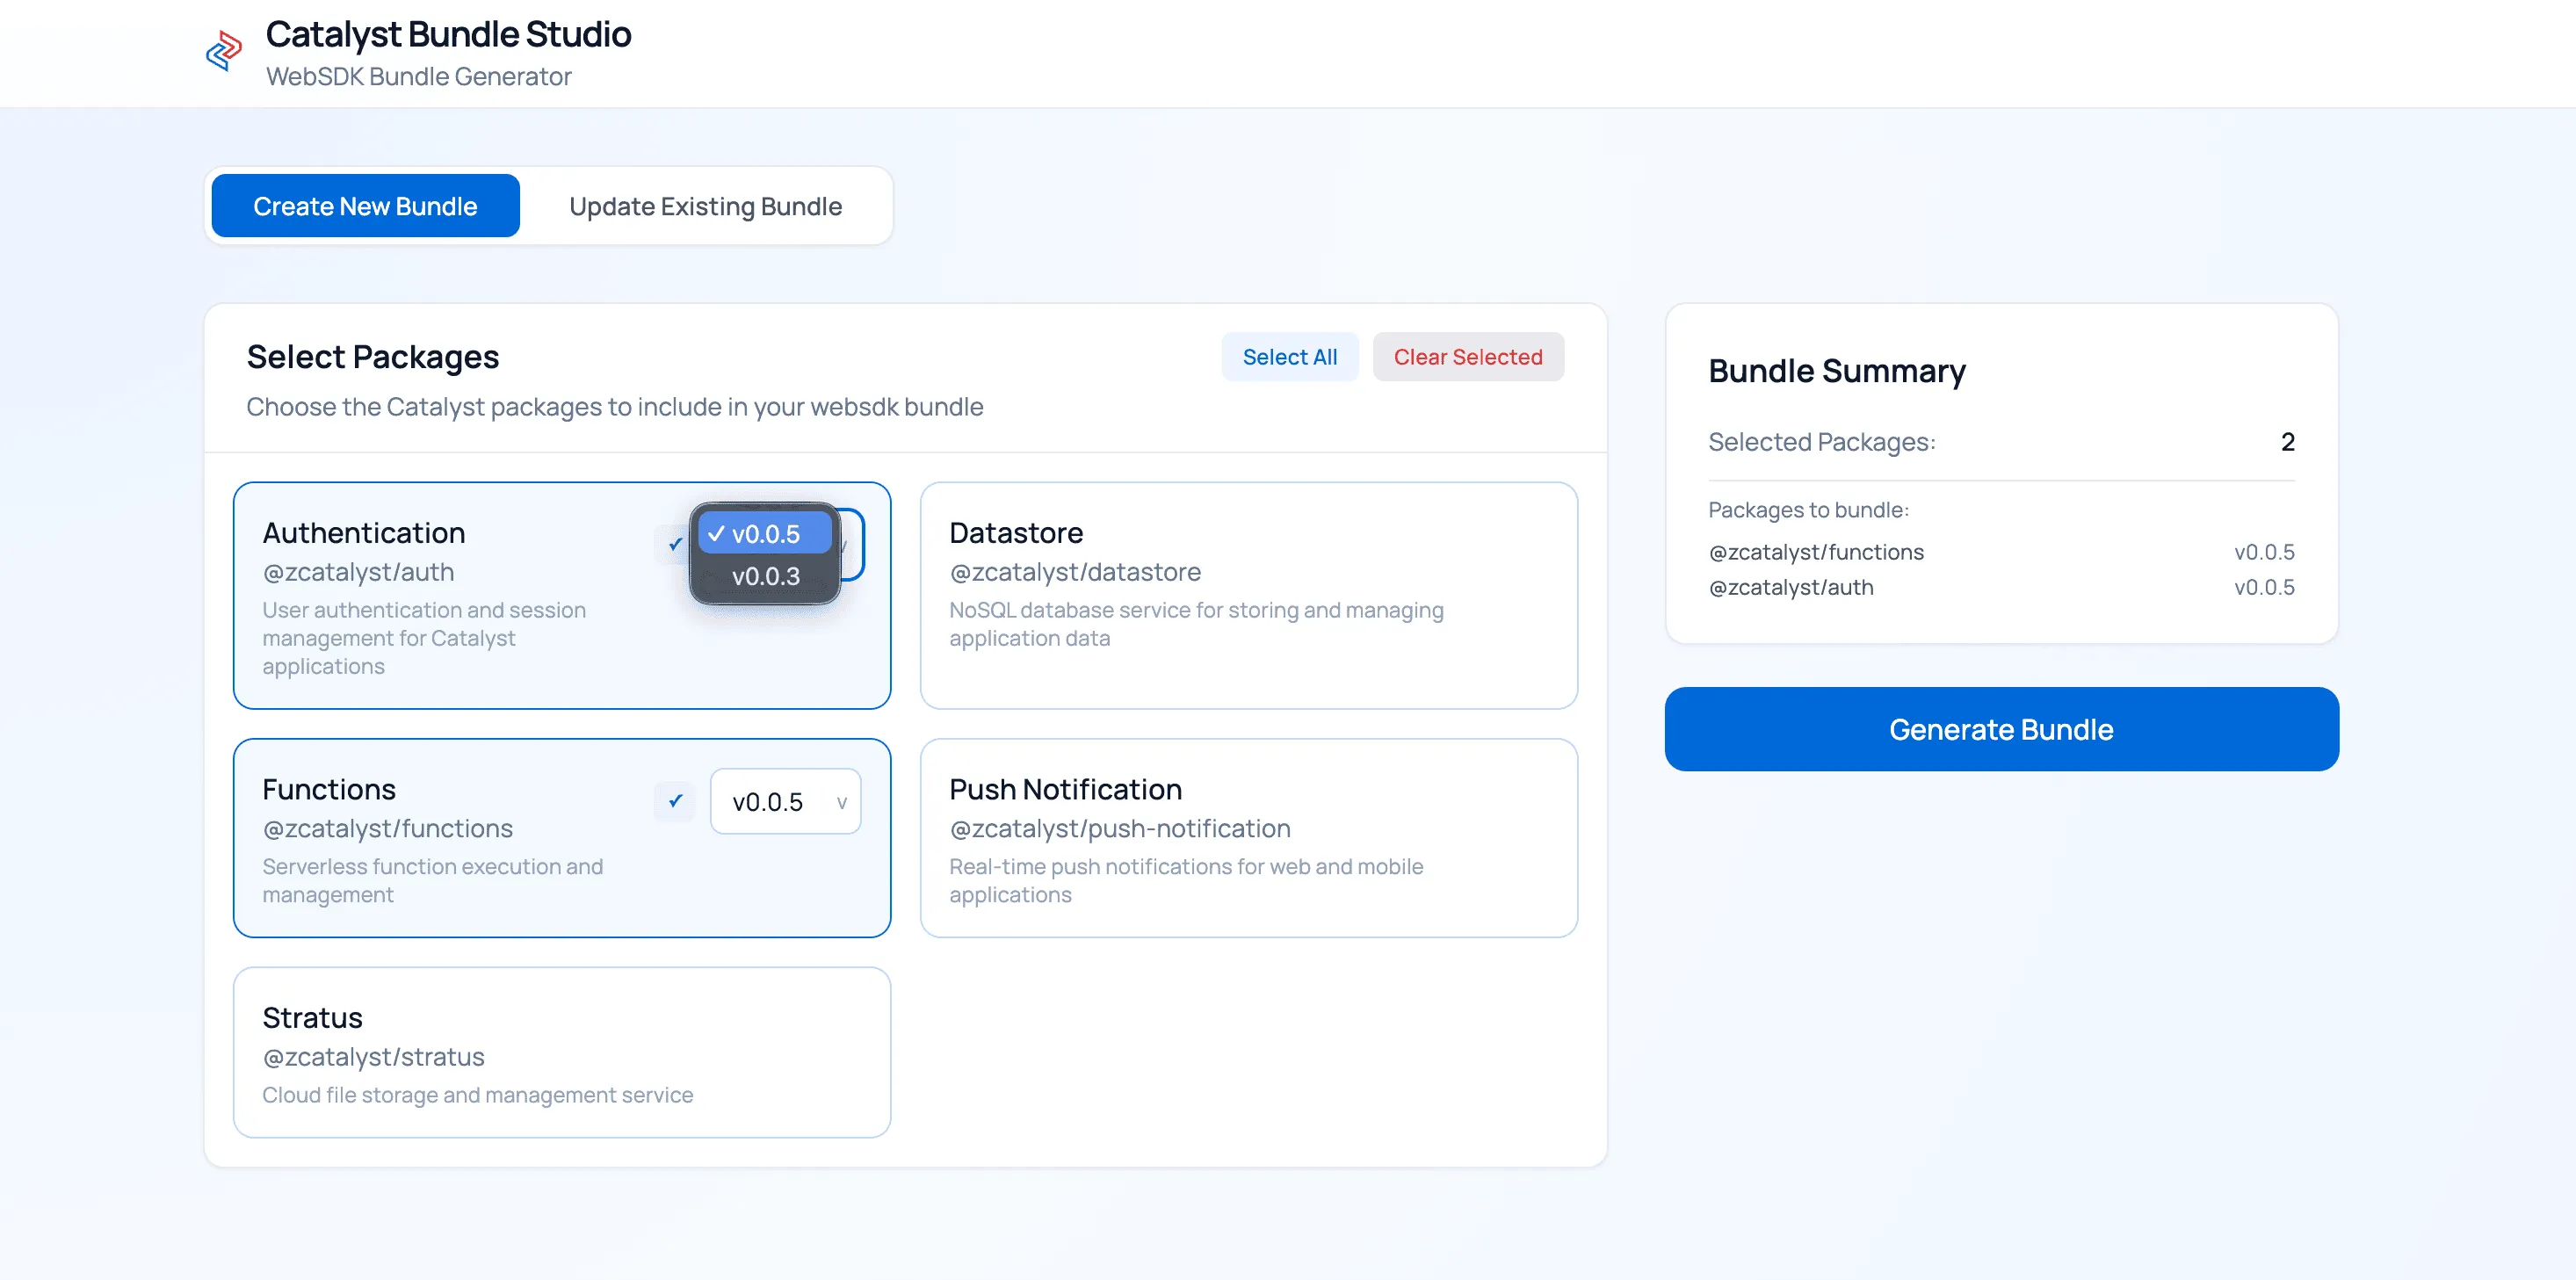The height and width of the screenshot is (1280, 2576).
Task: Click the Selected Packages count 2
Action: 2287,442
